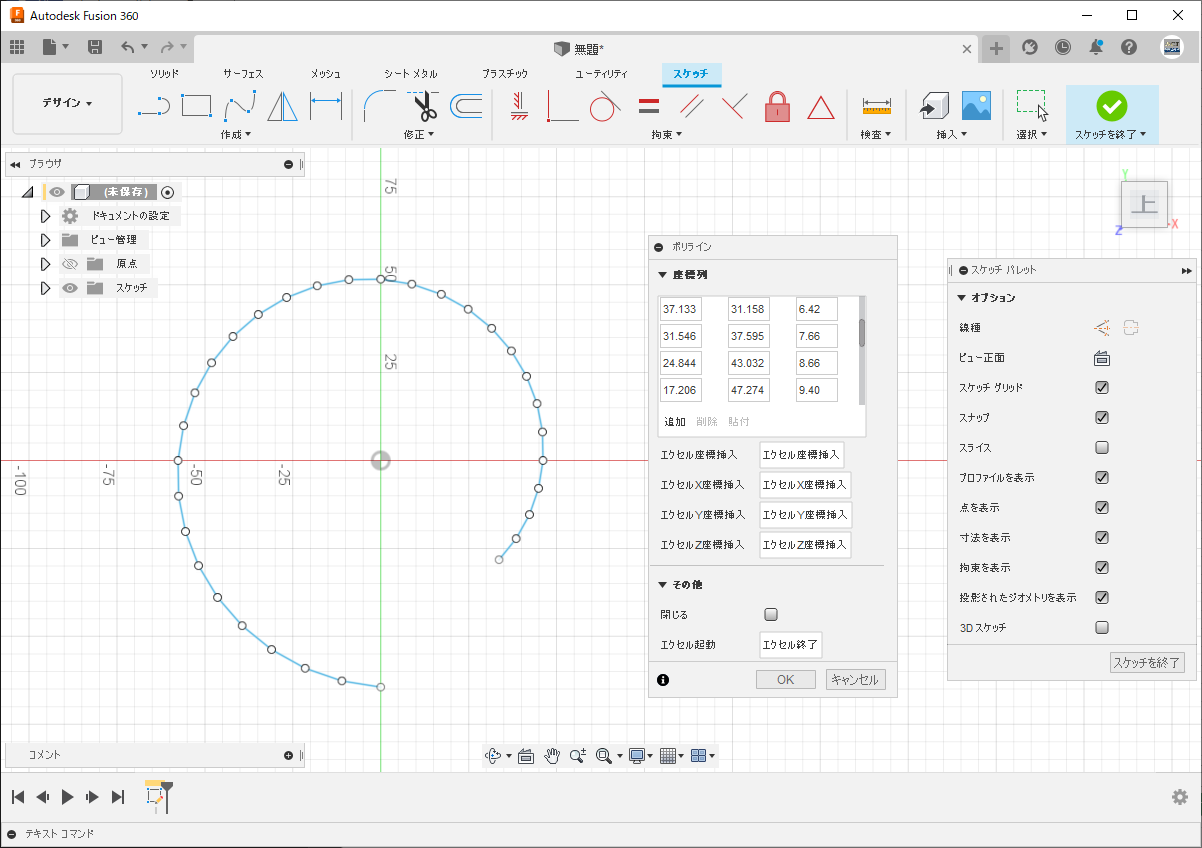Open the ユーティリティ tab
Viewport: 1202px width, 848px height.
click(601, 74)
